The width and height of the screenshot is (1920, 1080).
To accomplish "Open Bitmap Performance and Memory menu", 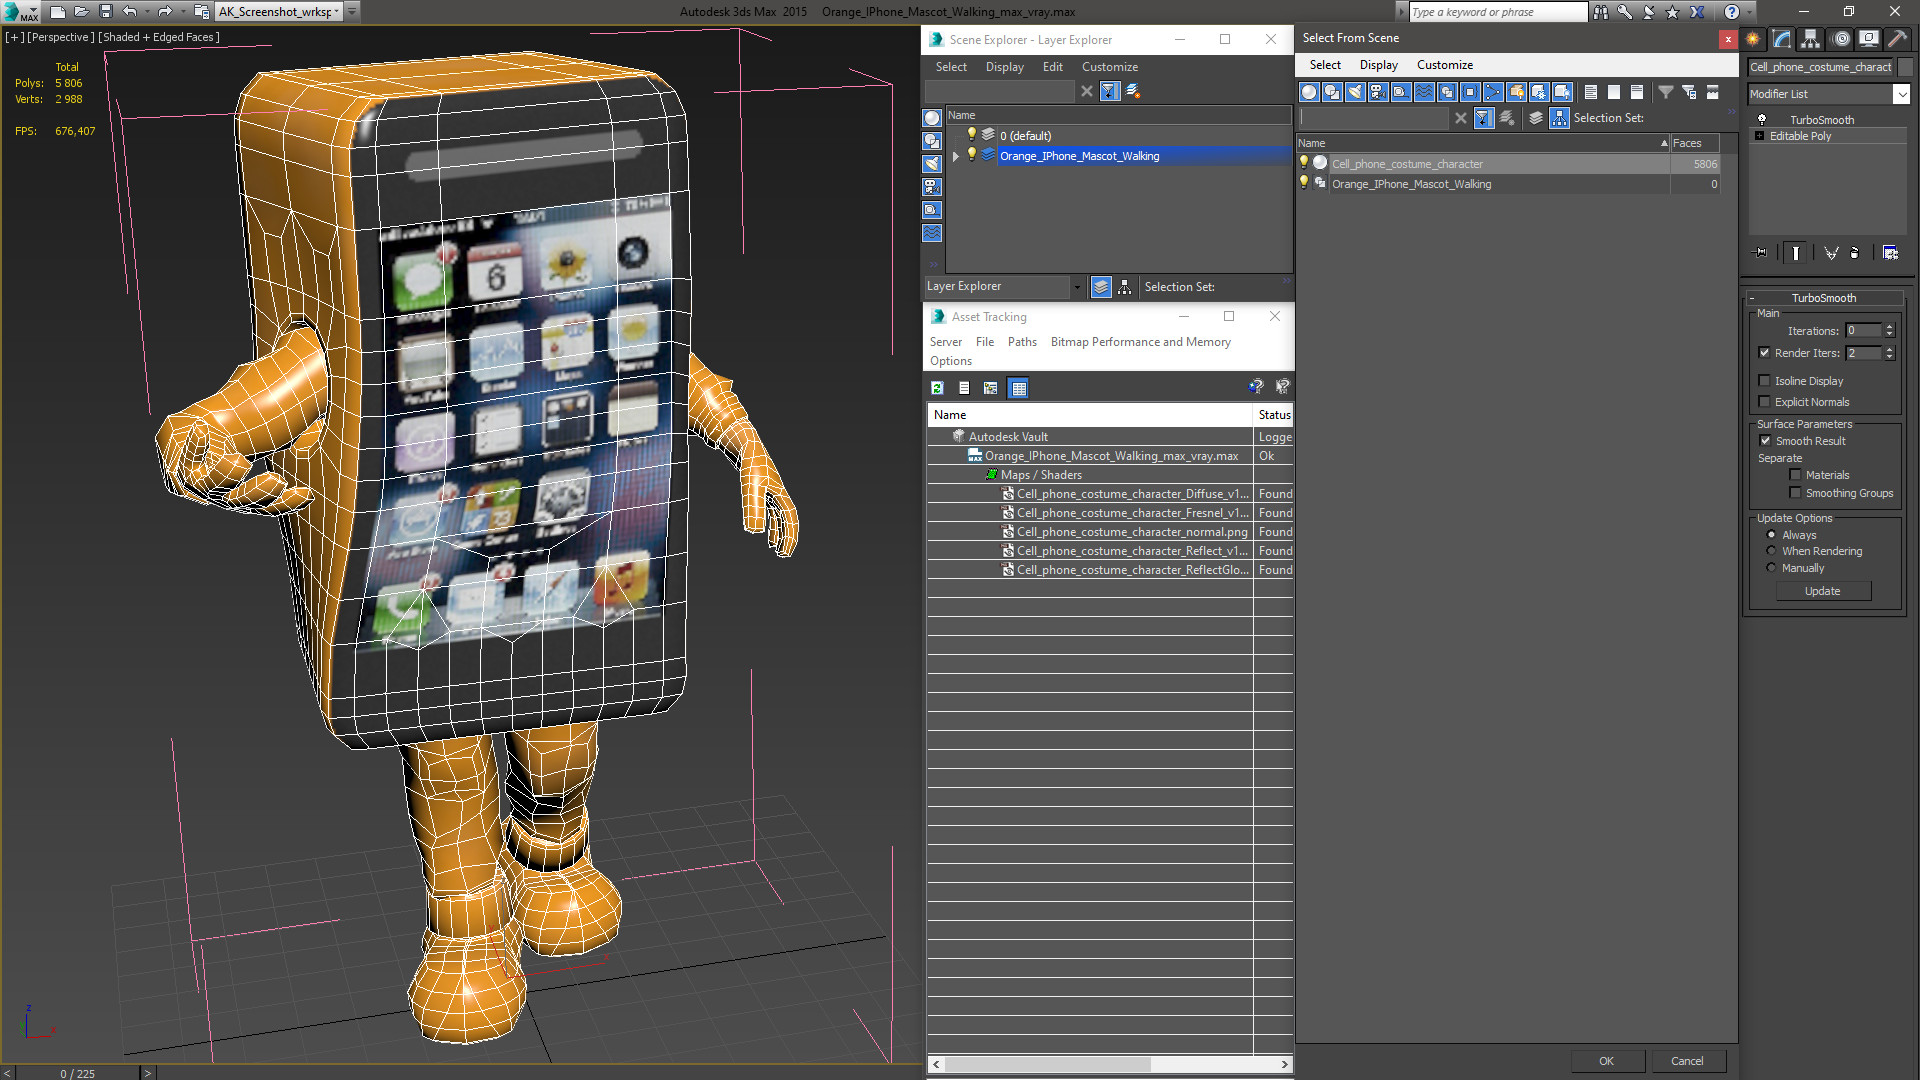I will click(1140, 342).
